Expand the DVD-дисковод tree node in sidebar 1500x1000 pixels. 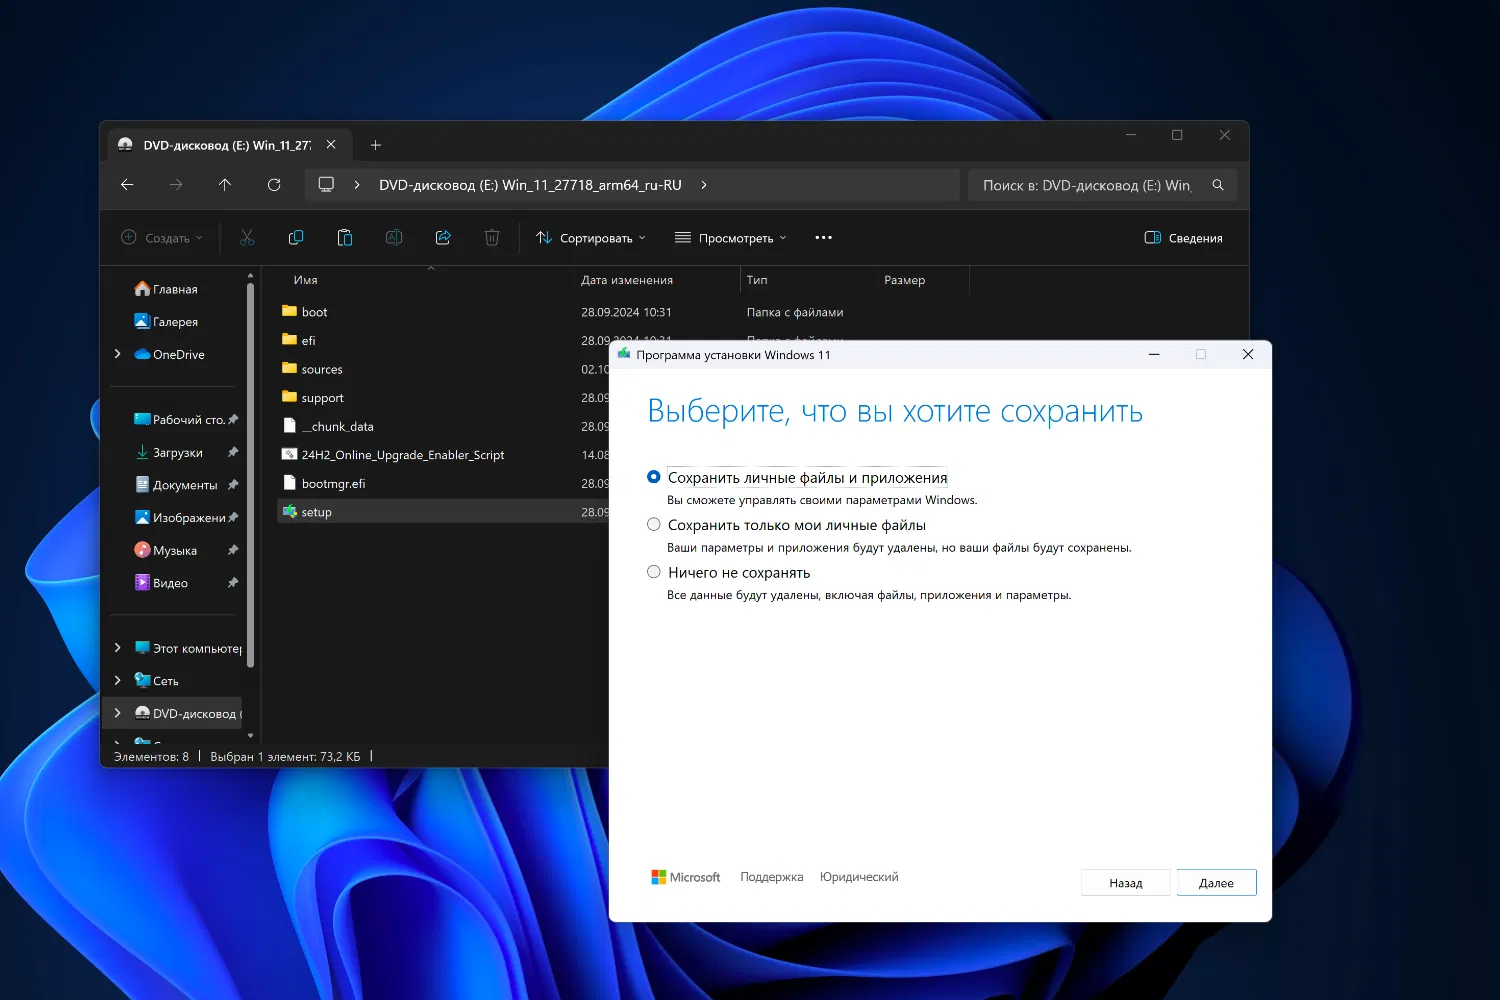[118, 713]
